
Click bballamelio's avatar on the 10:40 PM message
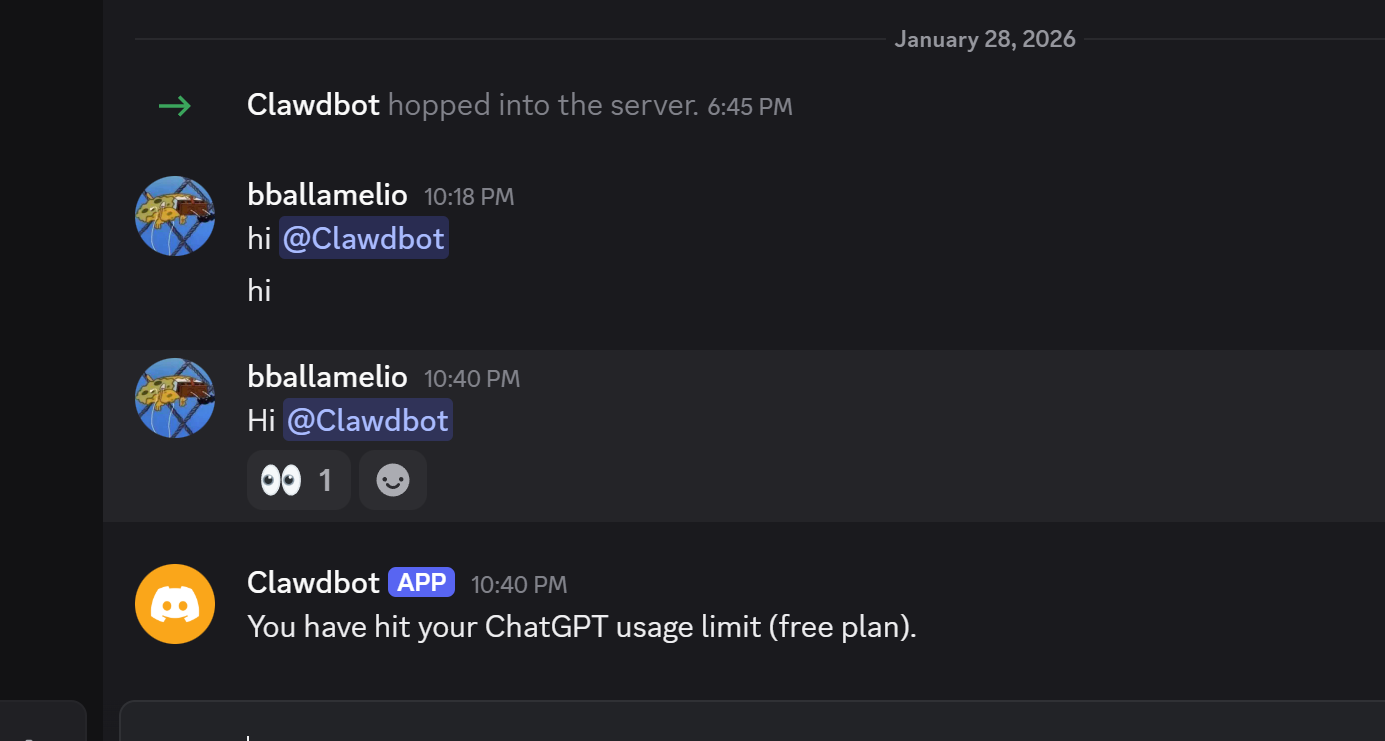point(174,397)
